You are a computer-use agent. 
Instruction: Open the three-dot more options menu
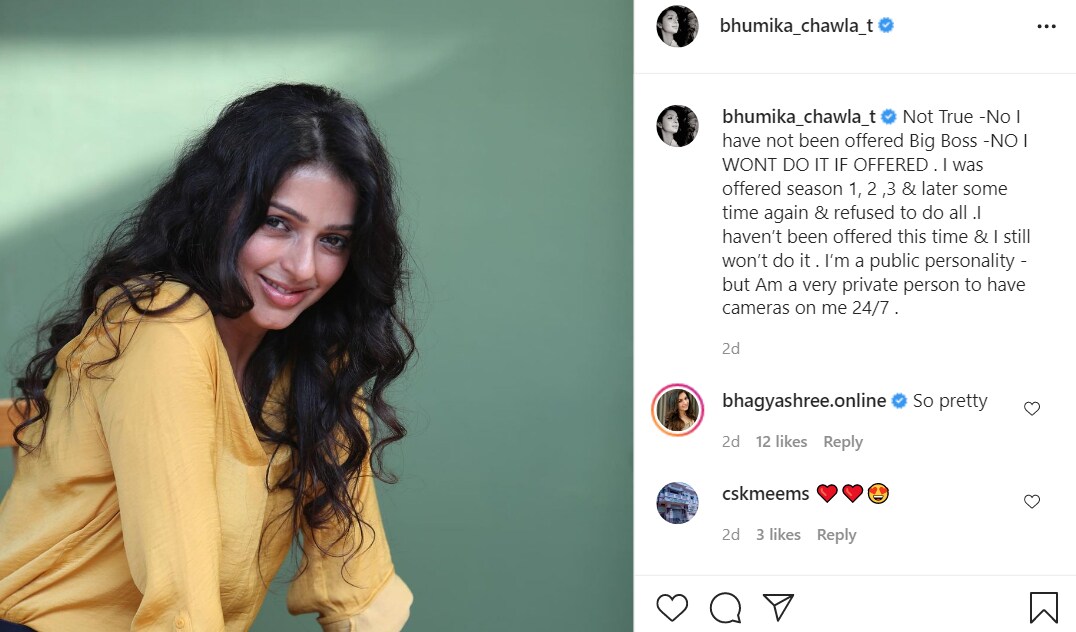click(x=1046, y=26)
